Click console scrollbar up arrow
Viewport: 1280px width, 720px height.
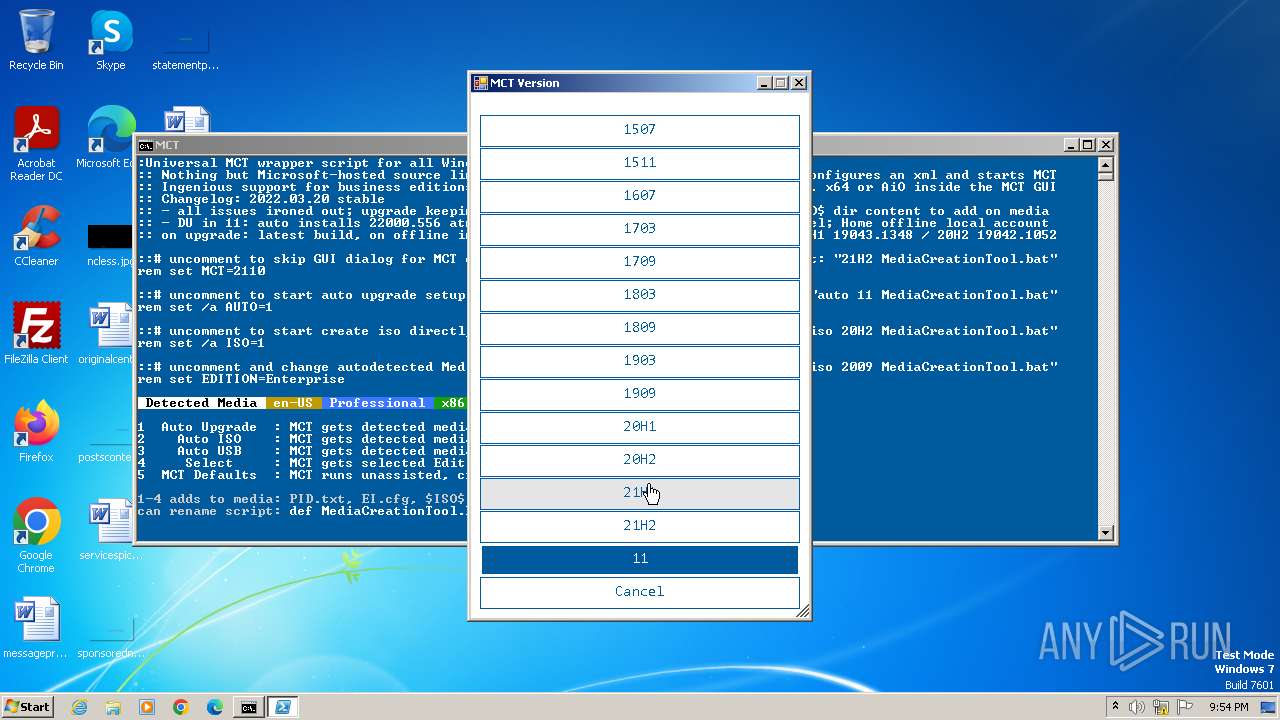tap(1106, 163)
